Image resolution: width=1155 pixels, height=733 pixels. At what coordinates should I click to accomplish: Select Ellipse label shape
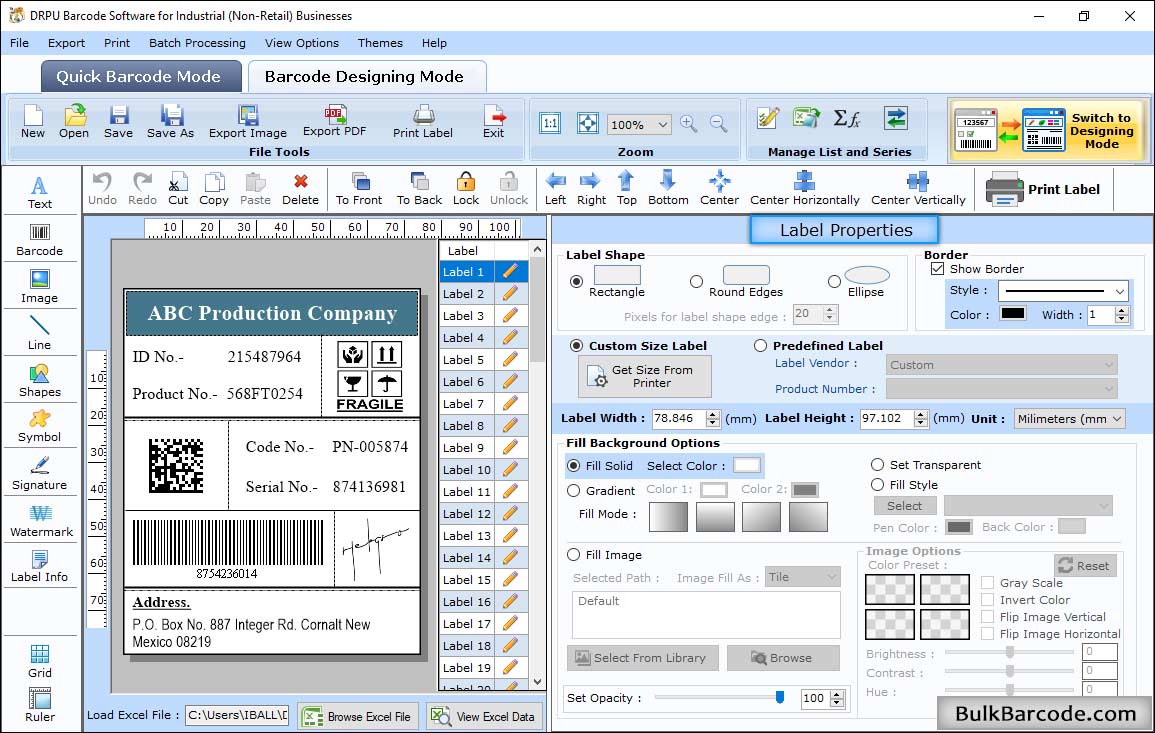[834, 281]
